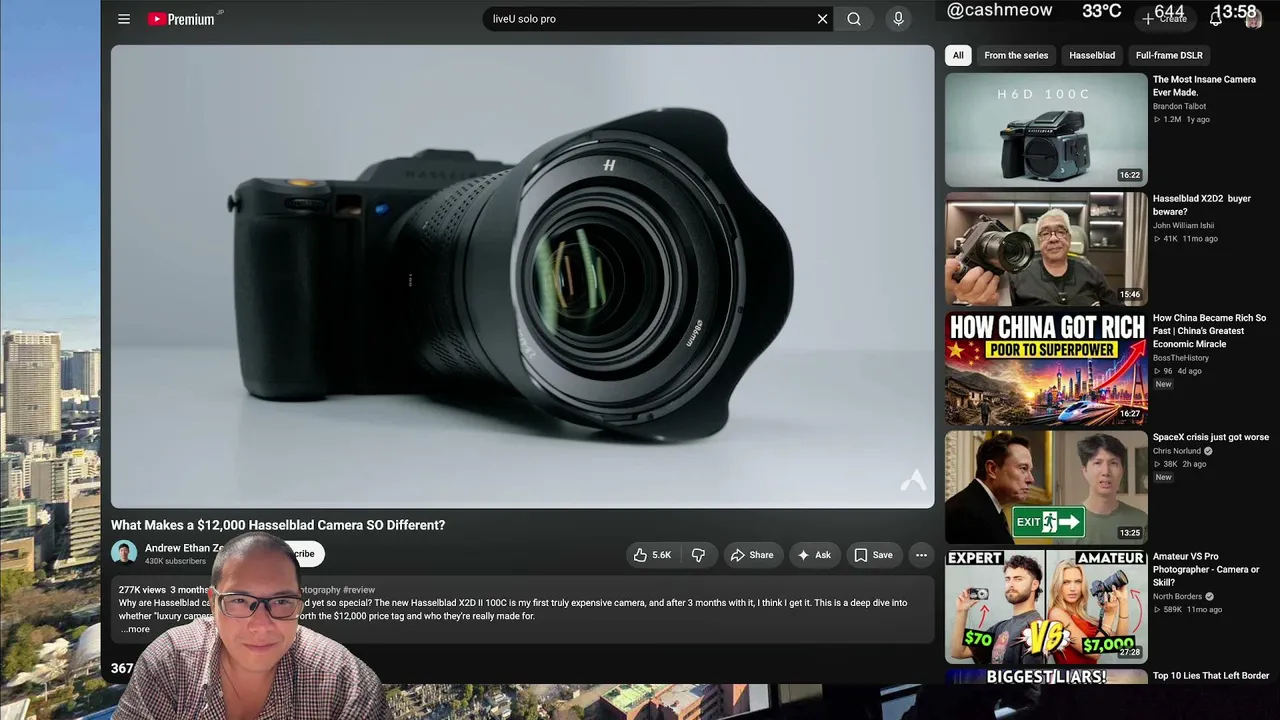1280x720 pixels.
Task: Visit Brandon Talbot's channel name
Action: click(x=1179, y=106)
